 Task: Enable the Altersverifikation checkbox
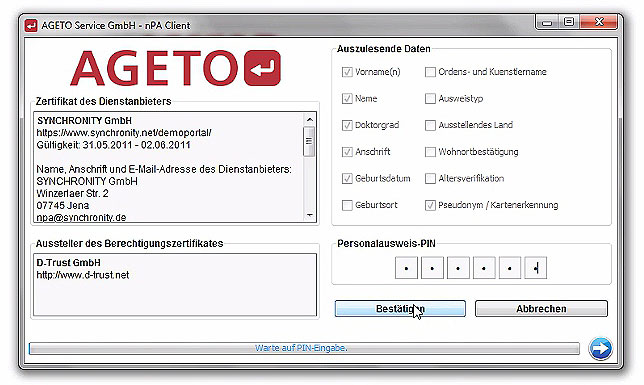tap(430, 178)
